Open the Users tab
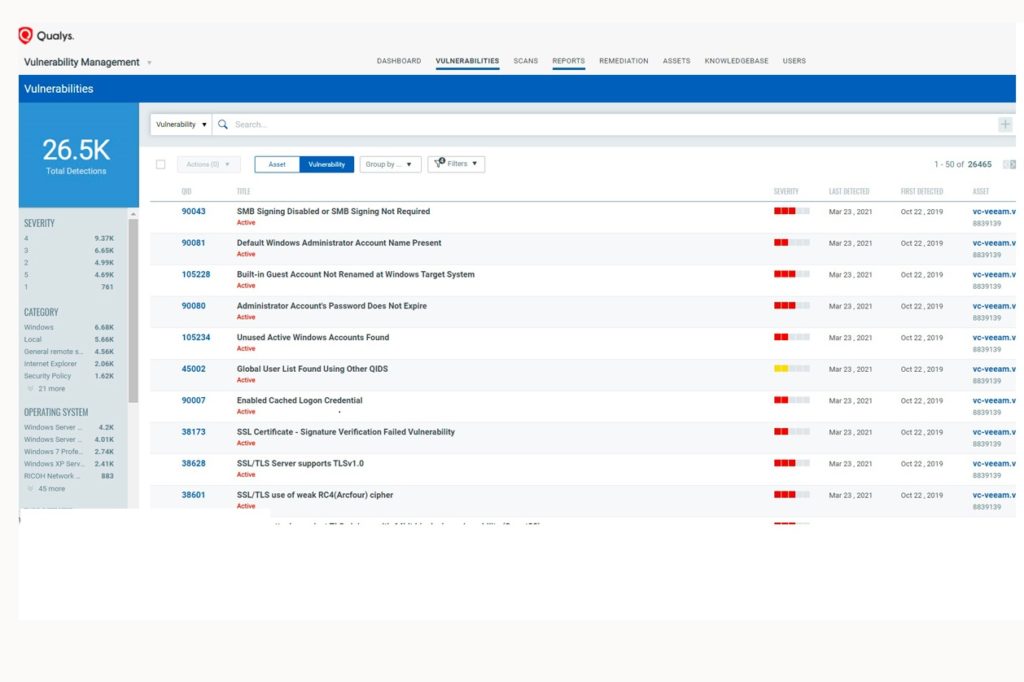The width and height of the screenshot is (1024, 682). (794, 61)
